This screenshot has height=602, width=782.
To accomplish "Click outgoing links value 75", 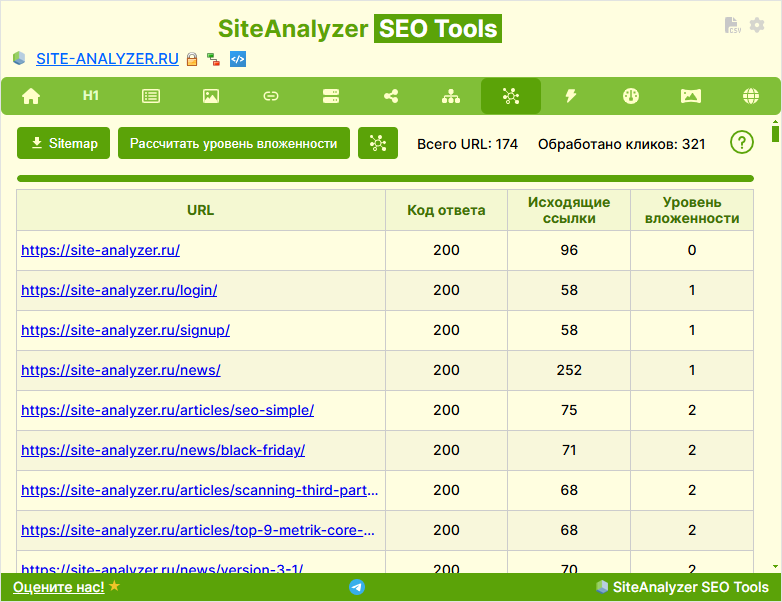I will (x=569, y=410).
